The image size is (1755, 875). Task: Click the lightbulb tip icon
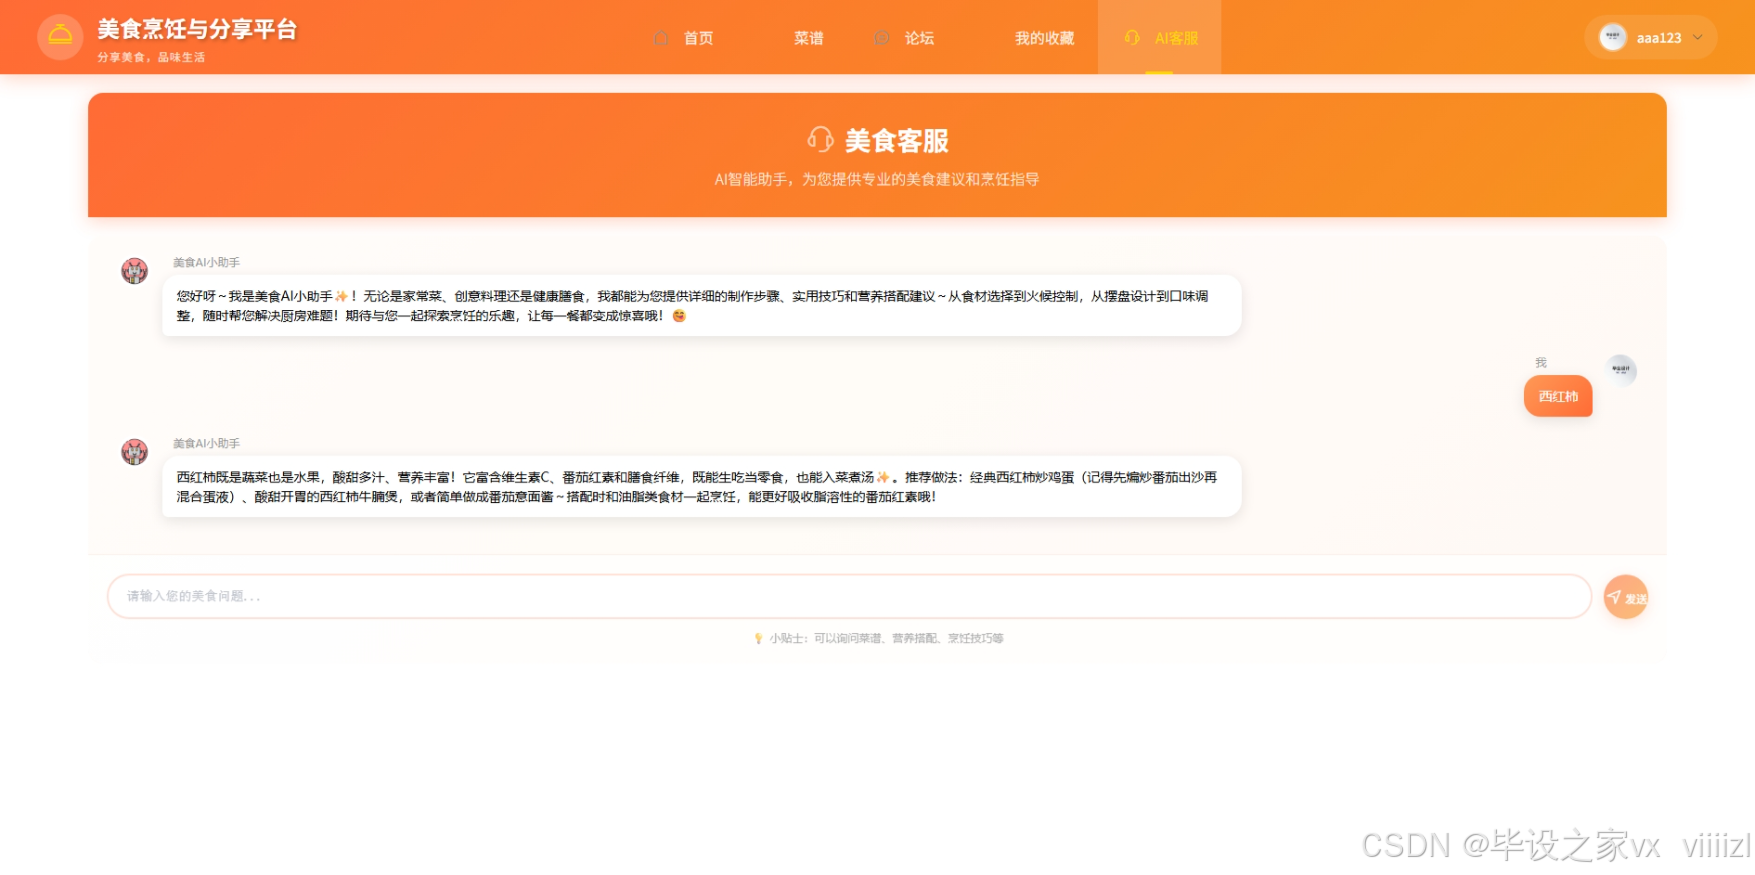[758, 638]
